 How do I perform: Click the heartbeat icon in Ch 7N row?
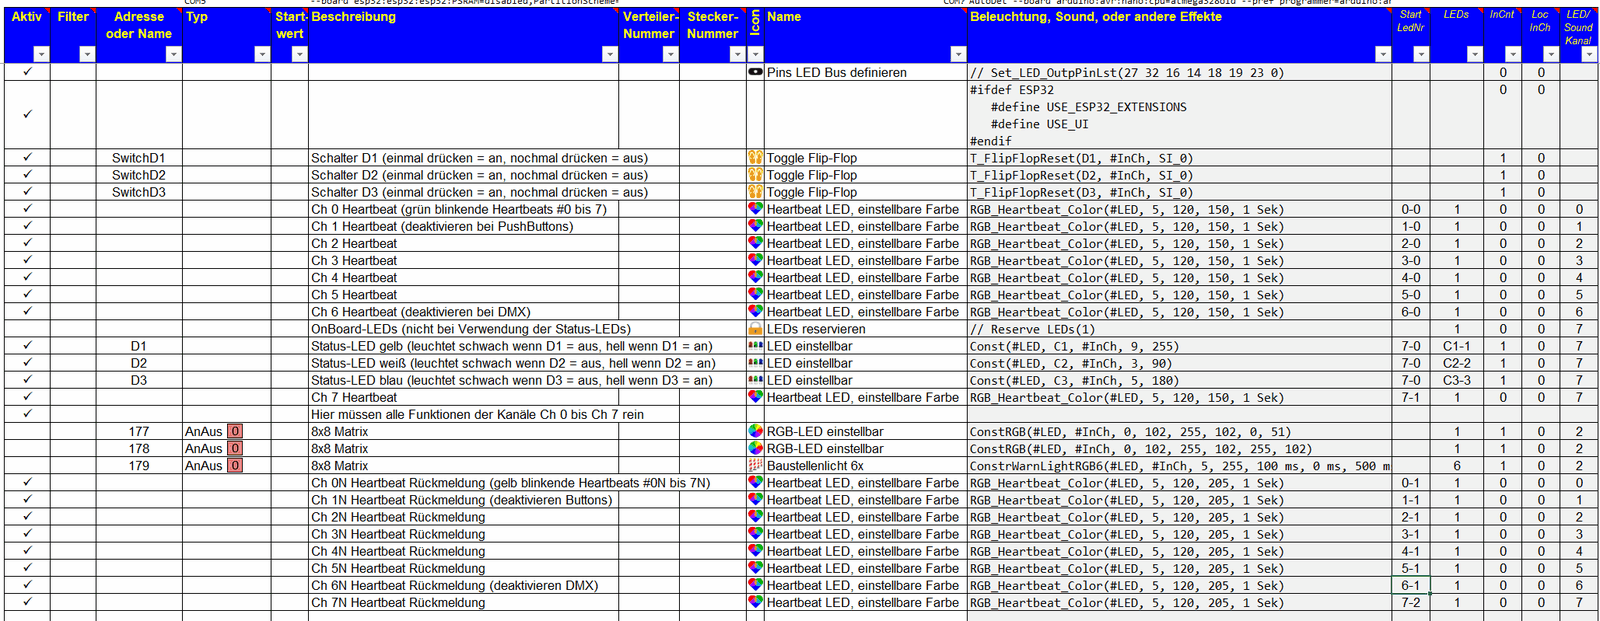tap(755, 603)
